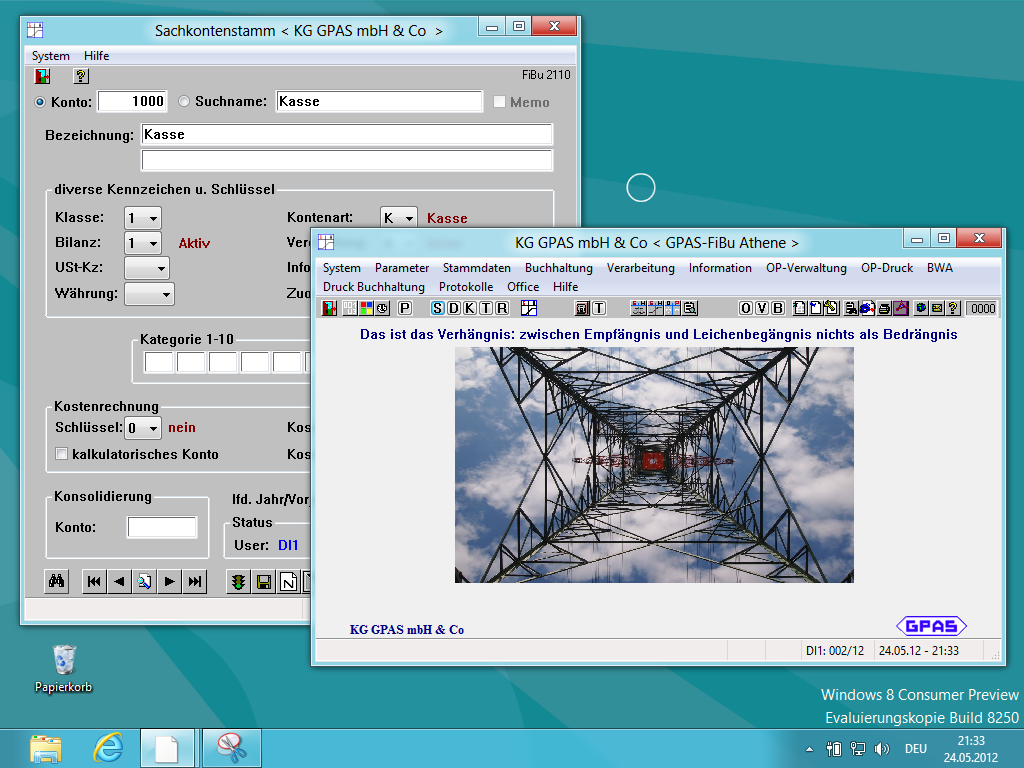Click the floppy disk save icon

point(264,582)
